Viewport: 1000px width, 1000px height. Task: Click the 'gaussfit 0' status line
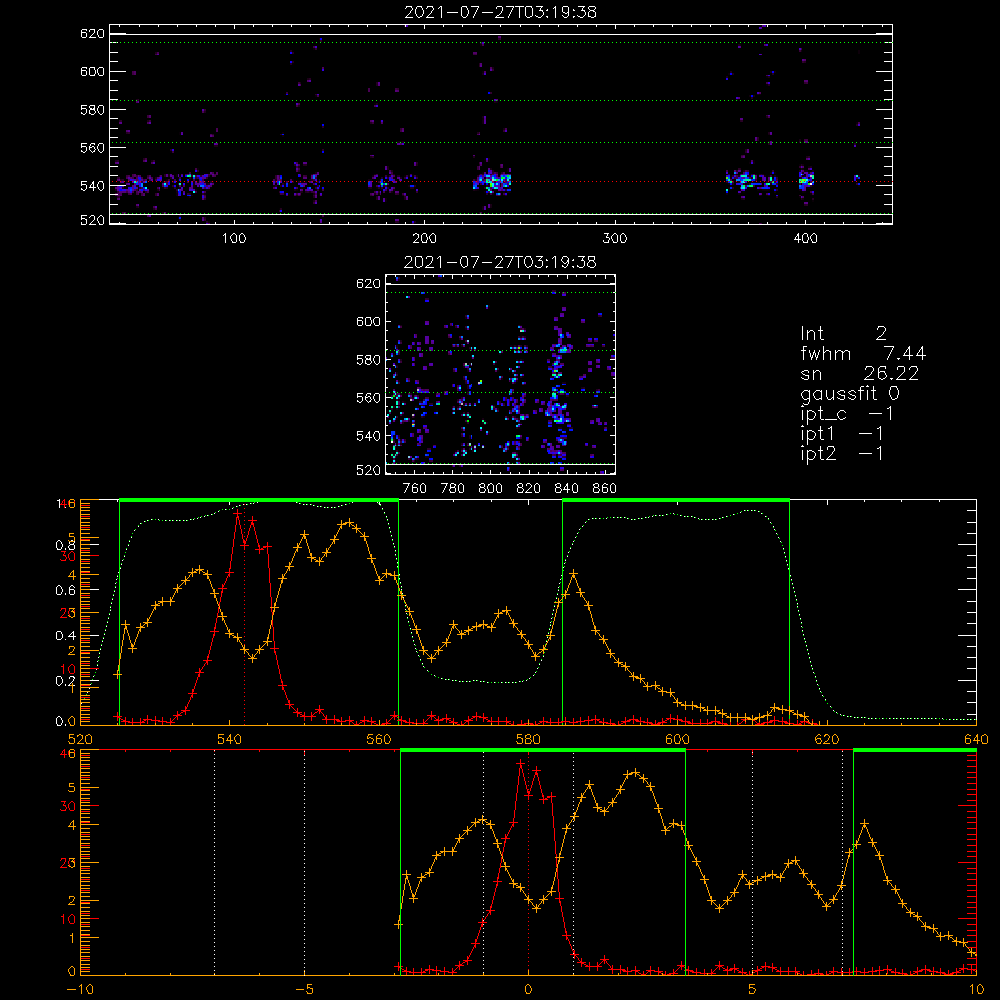click(x=849, y=393)
